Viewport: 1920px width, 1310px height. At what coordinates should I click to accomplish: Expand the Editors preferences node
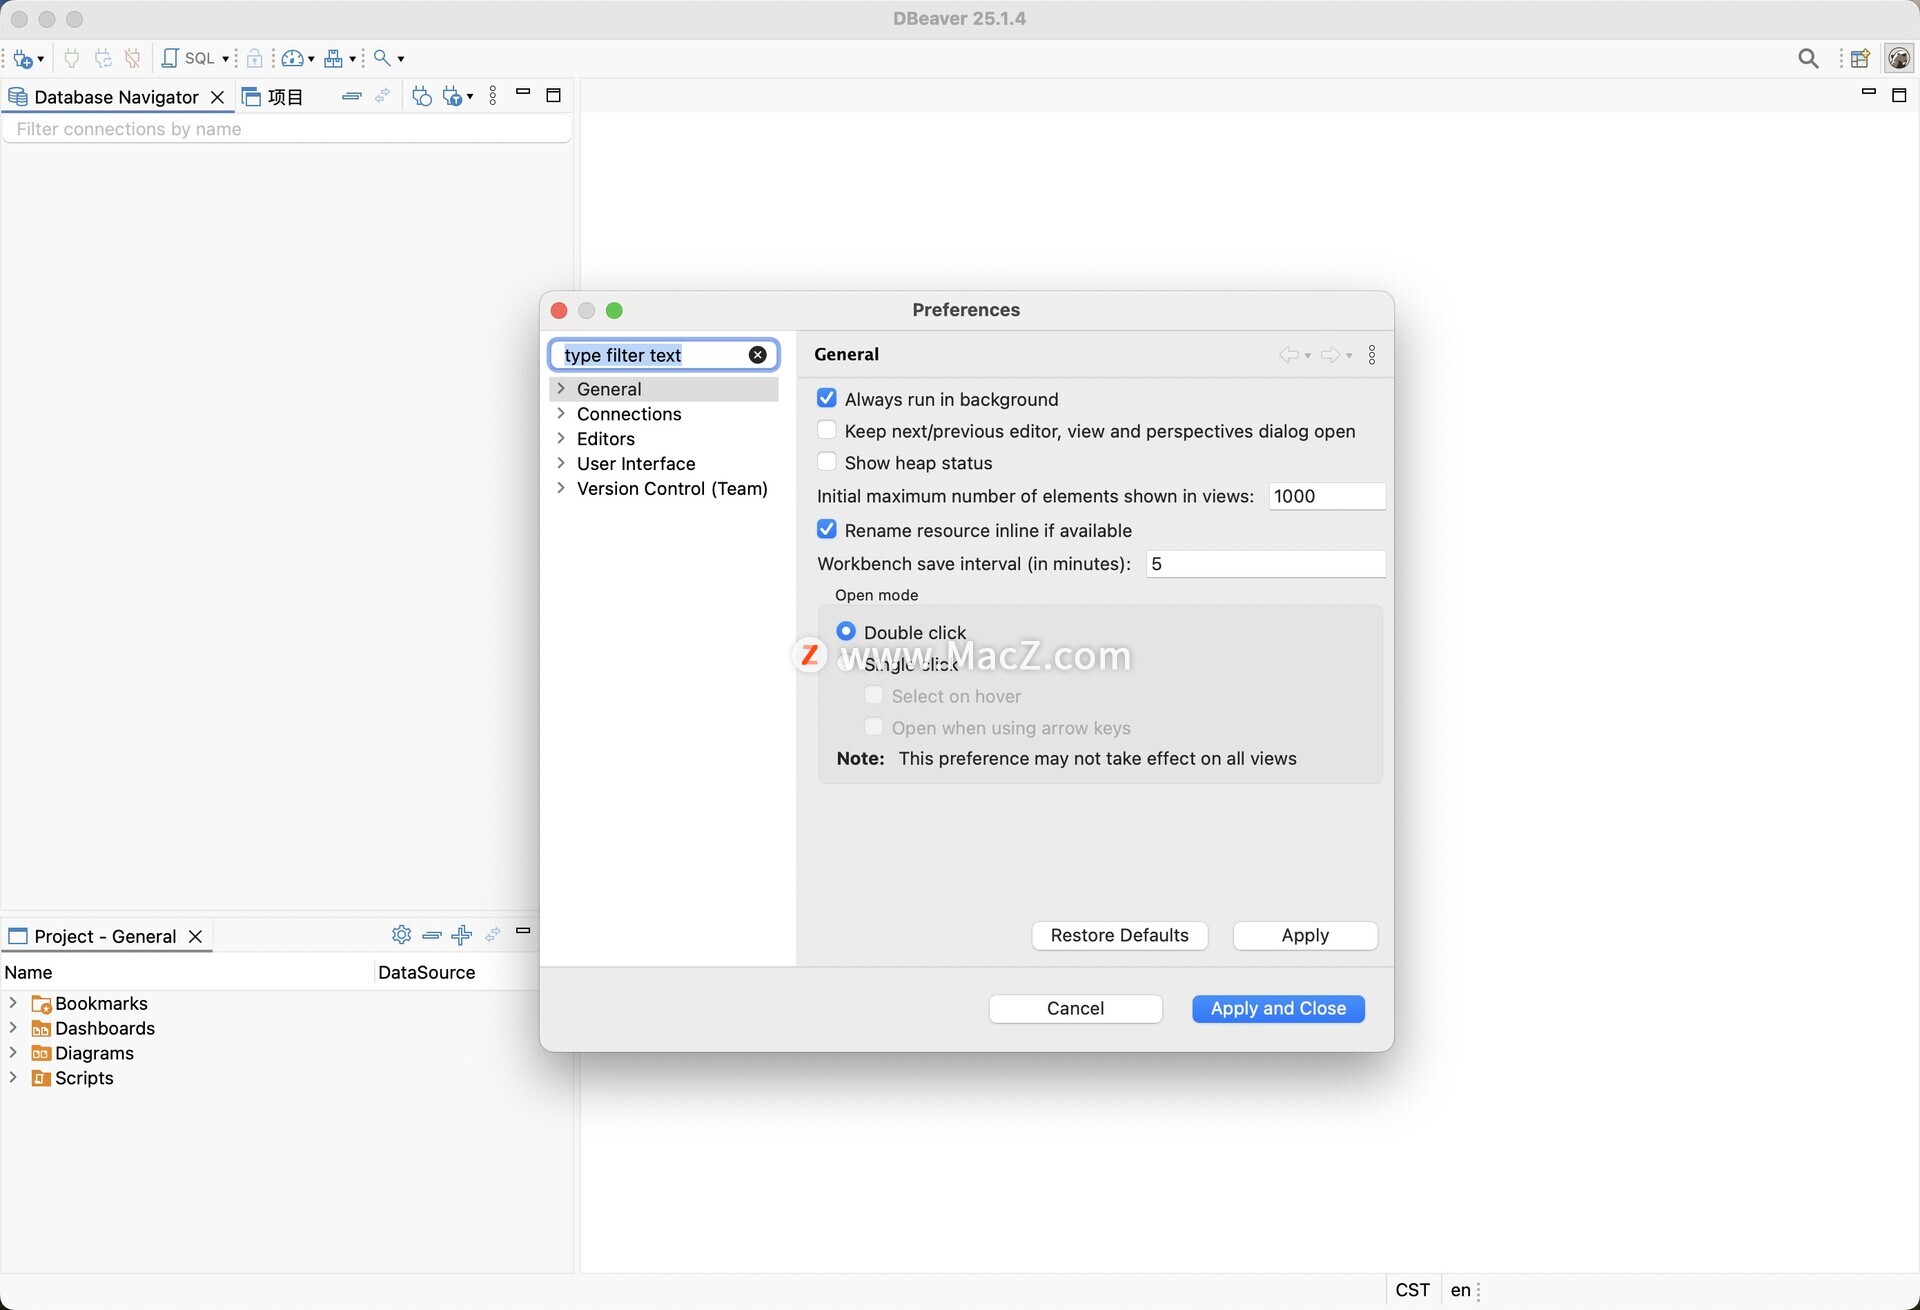pyautogui.click(x=561, y=438)
